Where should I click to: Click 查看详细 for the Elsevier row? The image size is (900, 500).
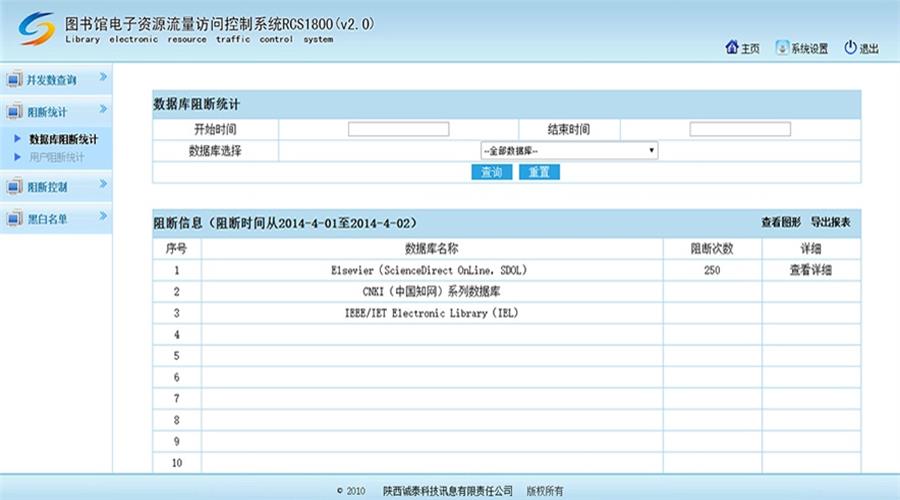810,270
